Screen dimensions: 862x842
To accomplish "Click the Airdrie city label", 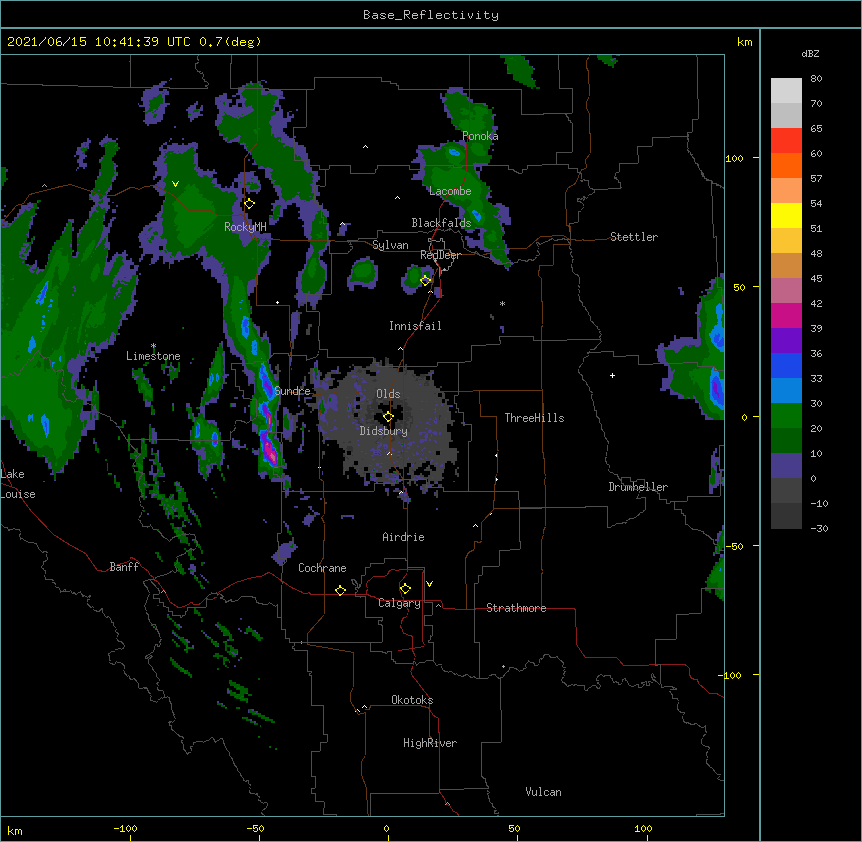I will pos(403,537).
